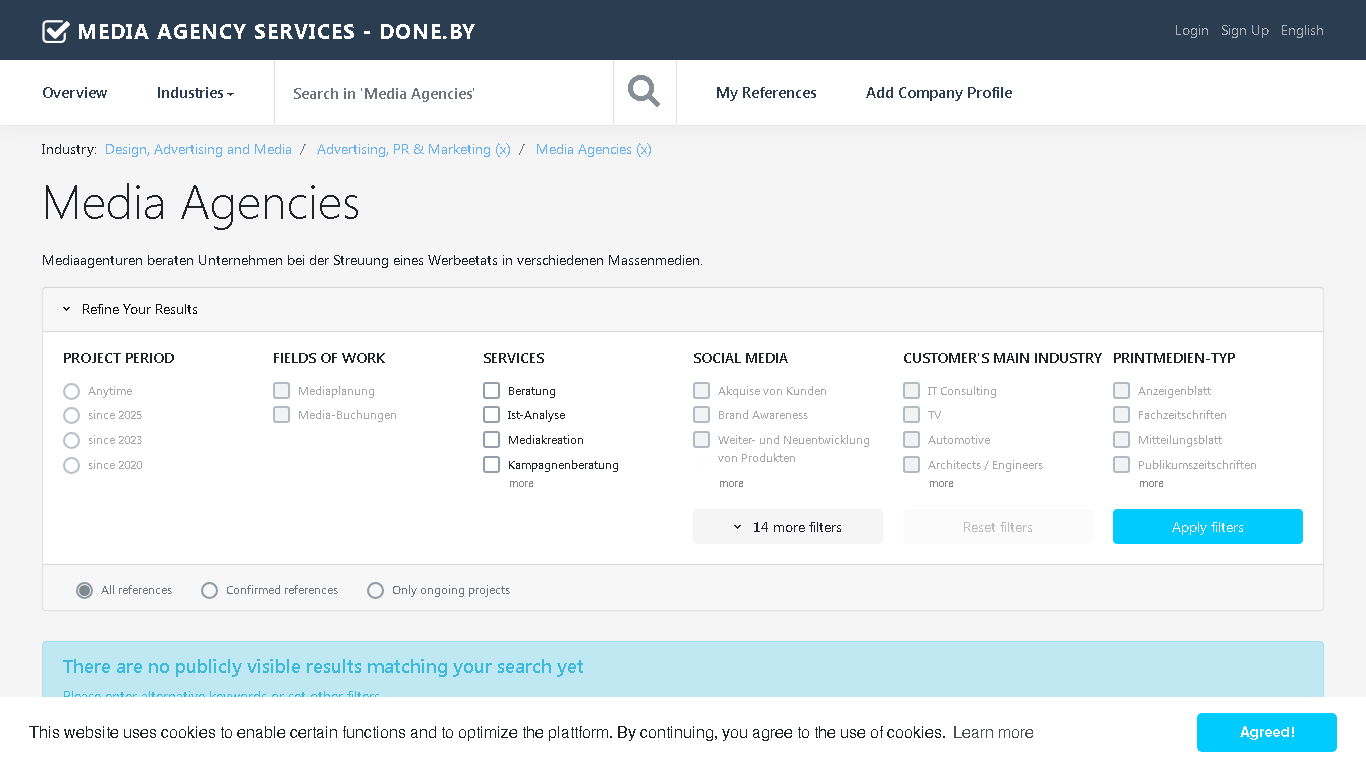
Task: Check the Mediakreation checkbox
Action: pos(491,439)
